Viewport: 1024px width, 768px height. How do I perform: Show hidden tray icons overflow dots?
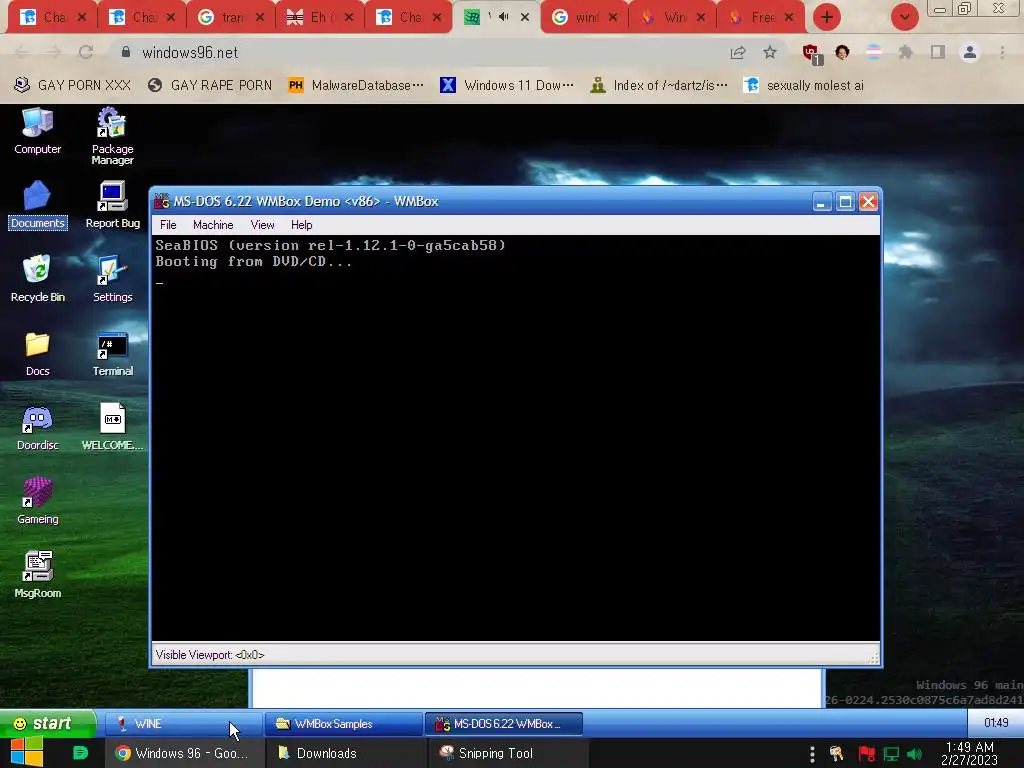[812, 754]
